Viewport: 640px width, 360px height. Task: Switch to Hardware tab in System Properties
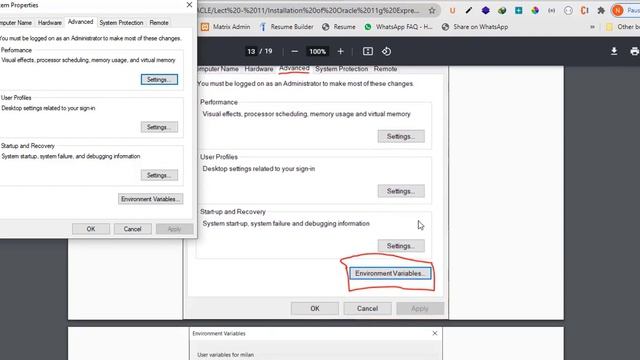[x=50, y=23]
